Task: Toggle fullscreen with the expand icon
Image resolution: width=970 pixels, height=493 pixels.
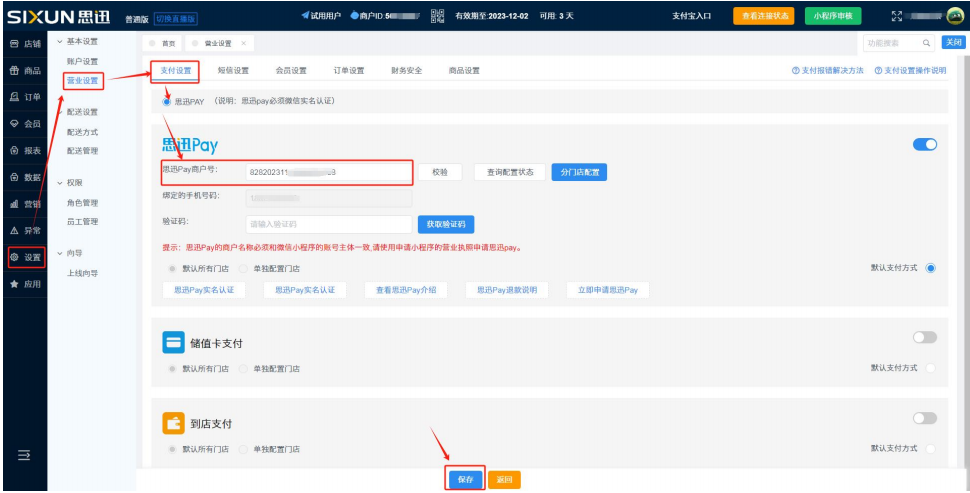Action: [897, 16]
